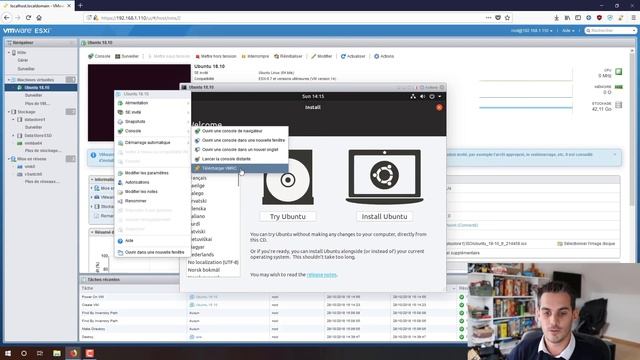Click Ubuntu volume speaker icon
Image resolution: width=640 pixels, height=360 pixels.
coord(422,96)
